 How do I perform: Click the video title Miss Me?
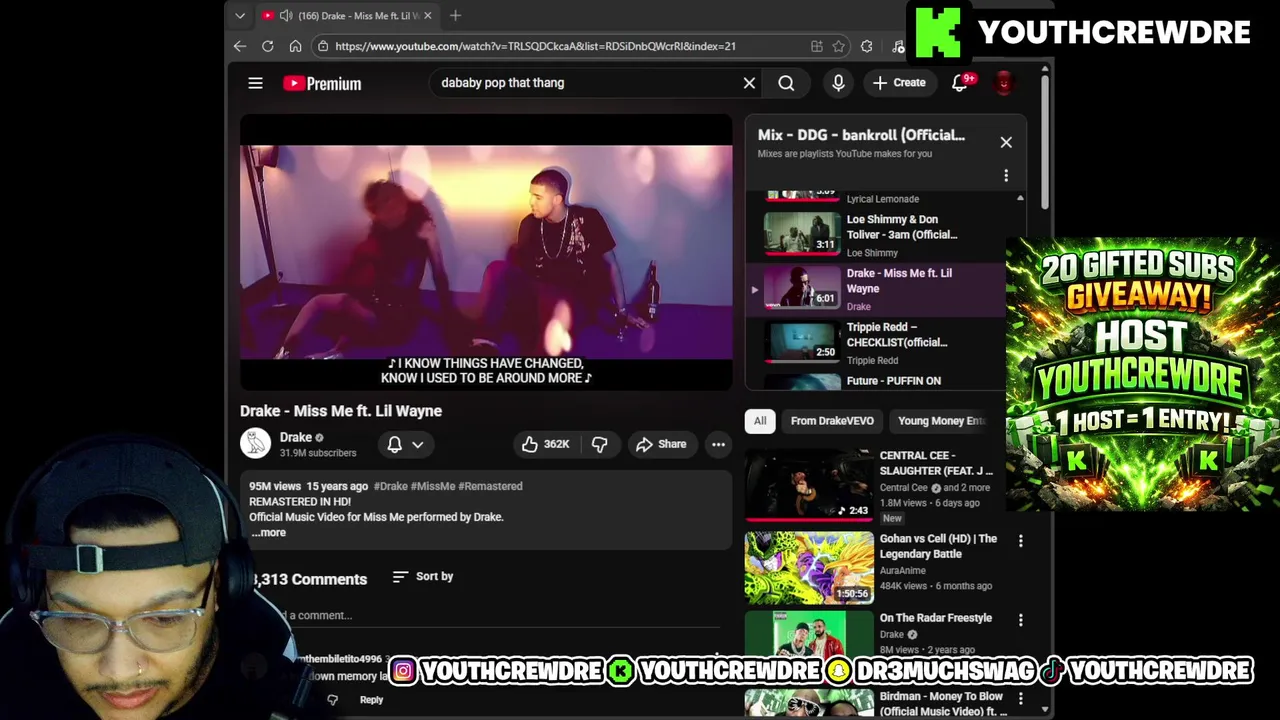tap(341, 411)
